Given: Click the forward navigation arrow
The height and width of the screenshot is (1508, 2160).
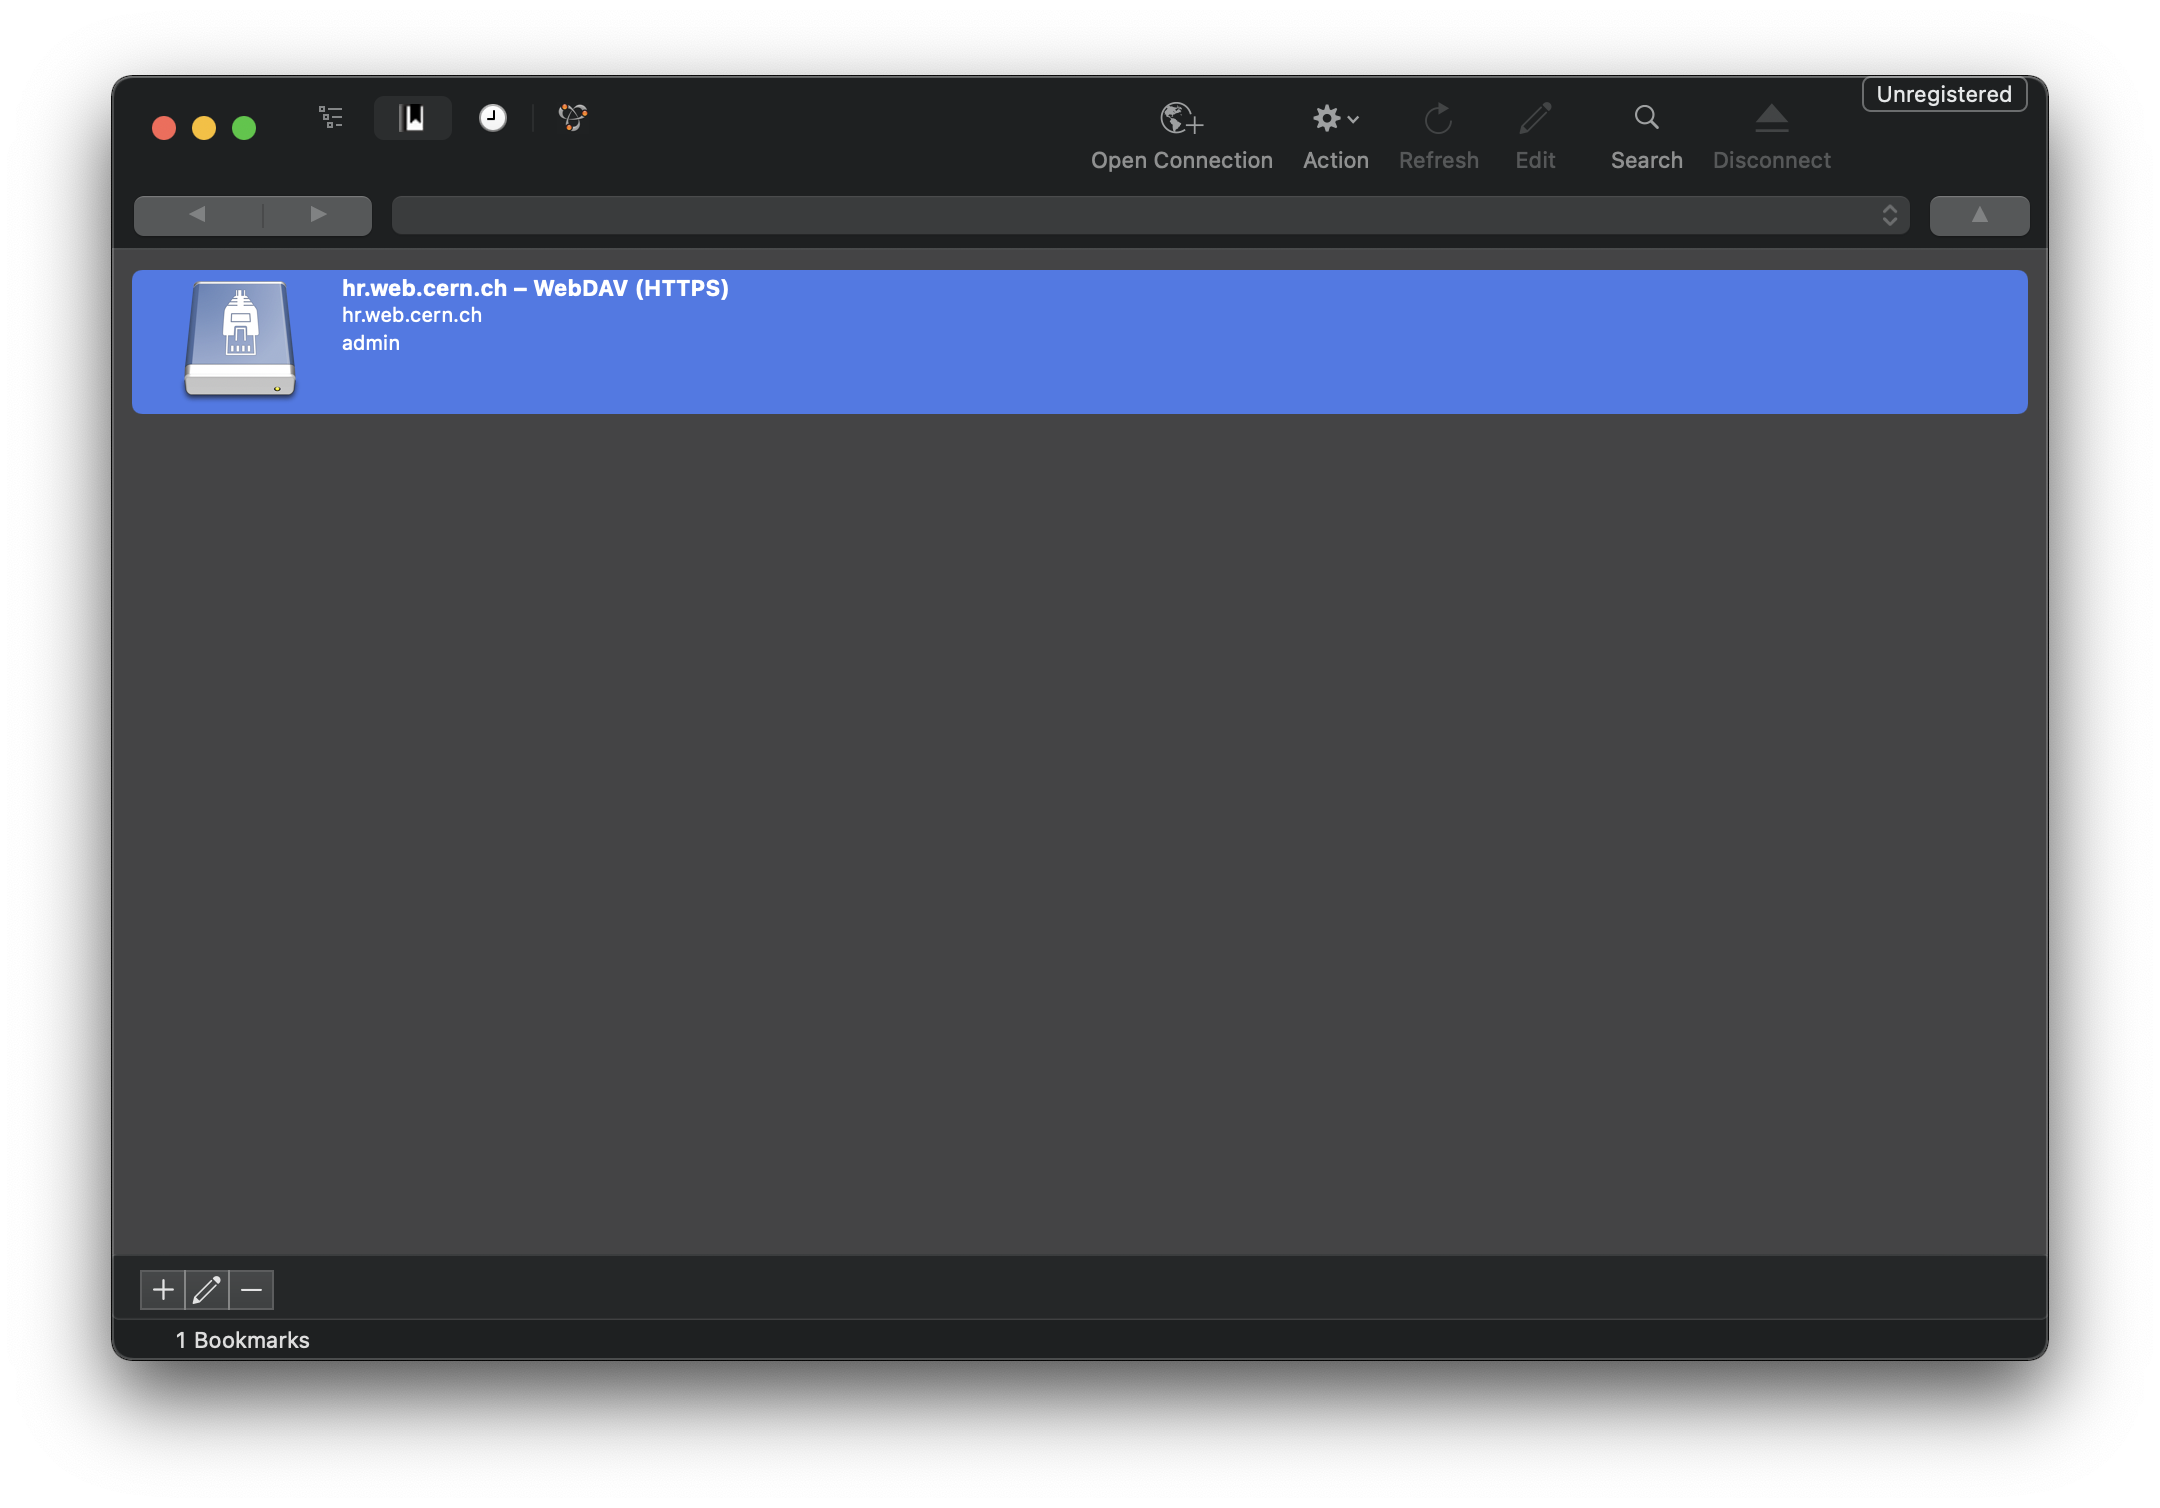Looking at the screenshot, I should coord(318,215).
